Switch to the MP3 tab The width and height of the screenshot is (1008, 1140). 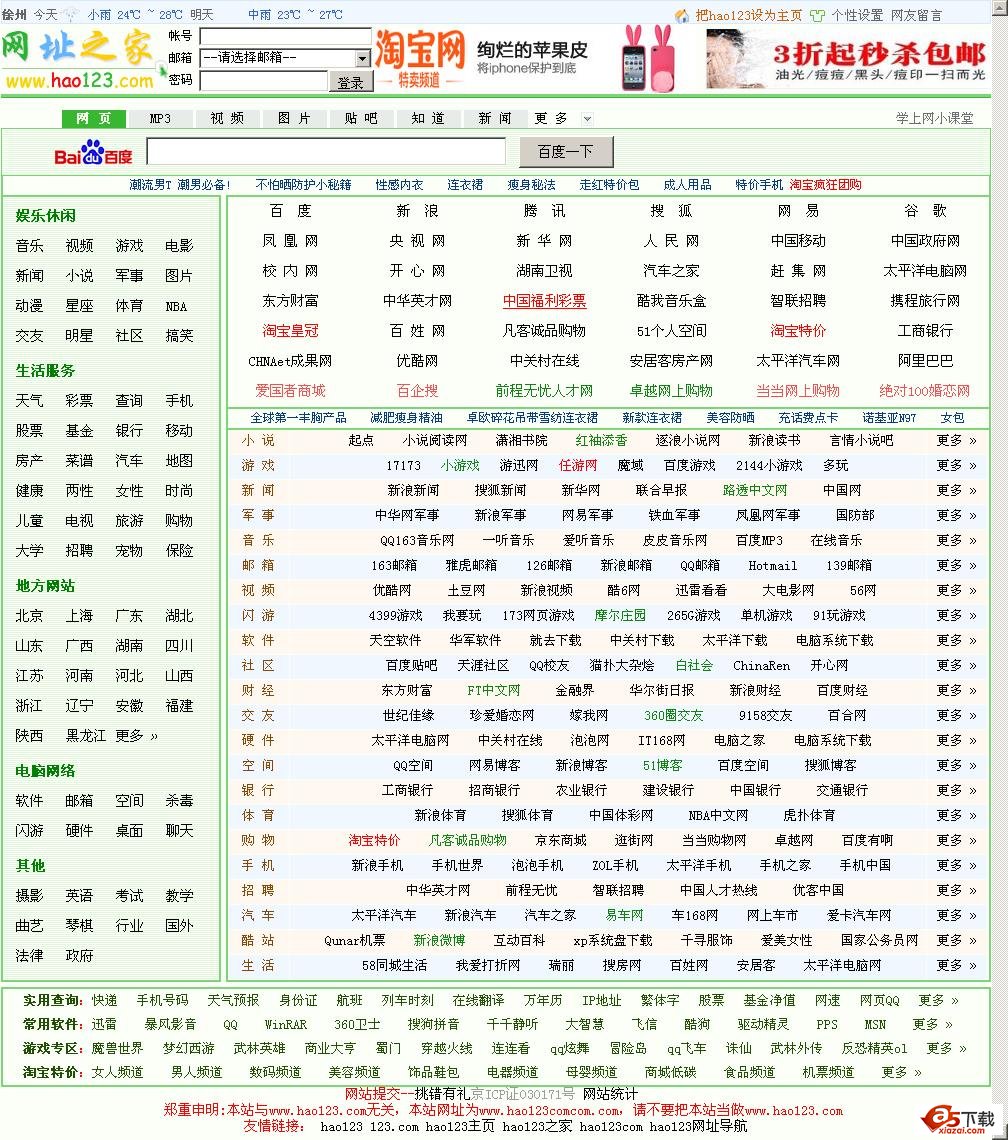click(x=160, y=117)
